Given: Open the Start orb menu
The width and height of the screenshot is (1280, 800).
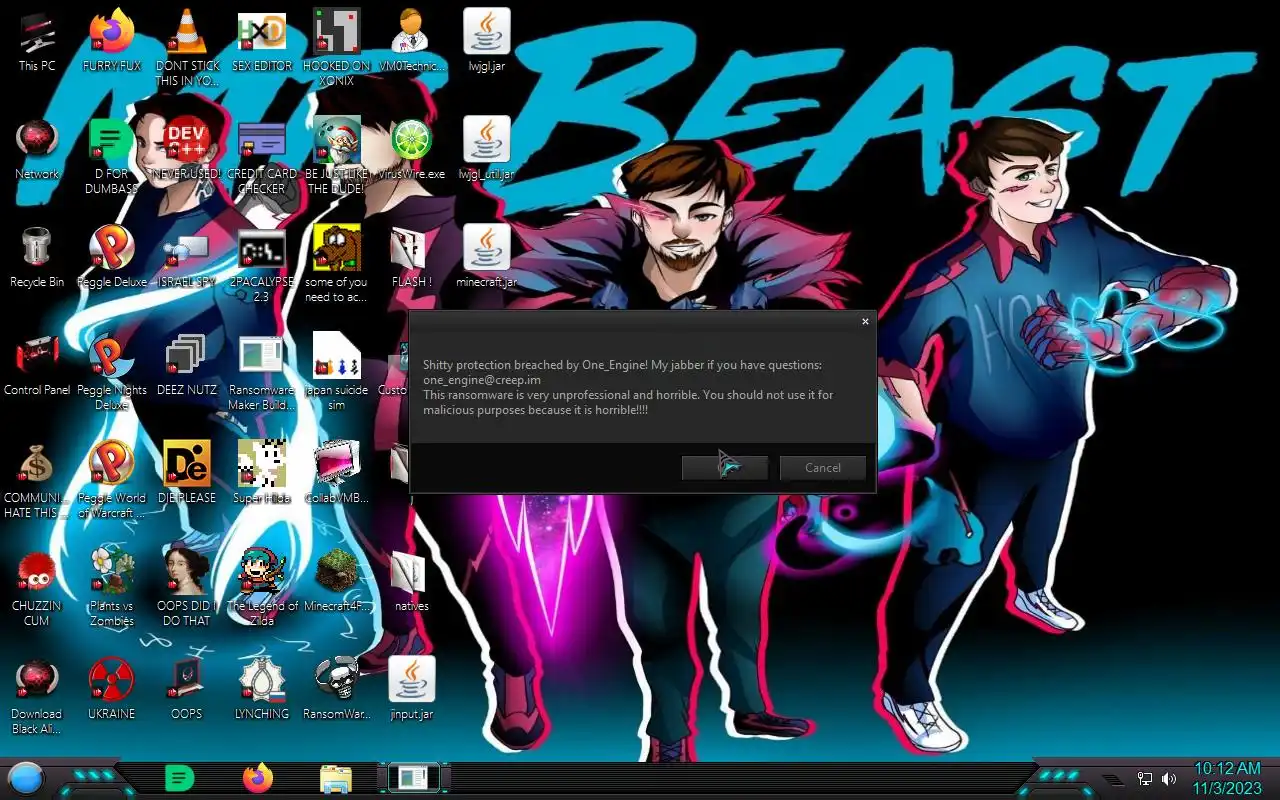Looking at the screenshot, I should pos(26,778).
